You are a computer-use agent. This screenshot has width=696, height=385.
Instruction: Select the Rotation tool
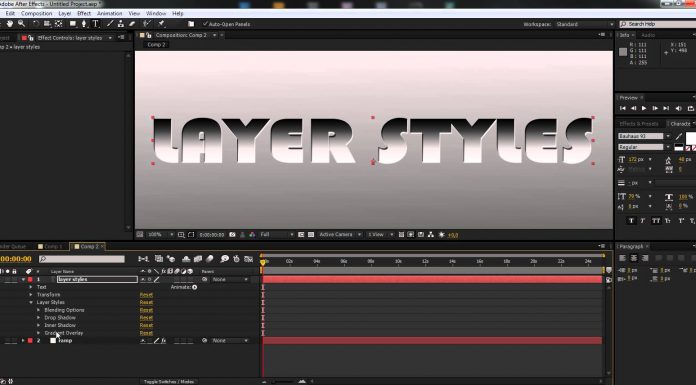pos(36,24)
